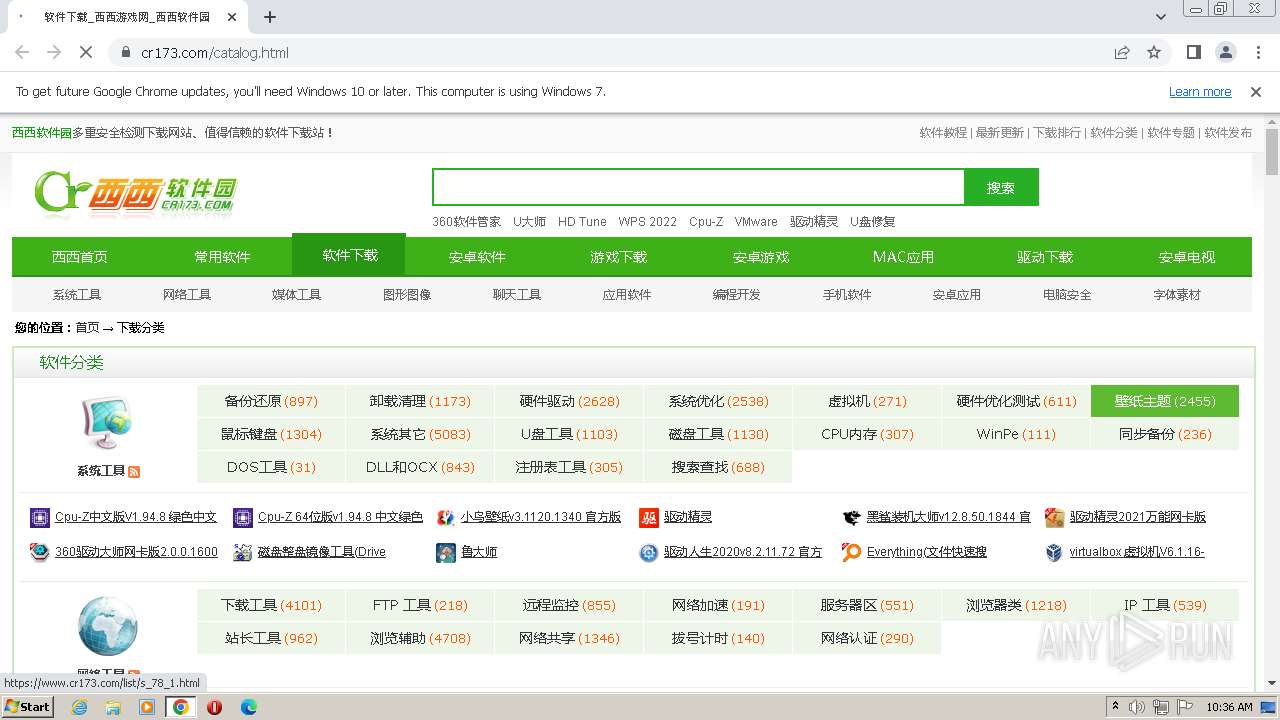The image size is (1280, 720).
Task: Open the Windows Start menu
Action: 28,707
